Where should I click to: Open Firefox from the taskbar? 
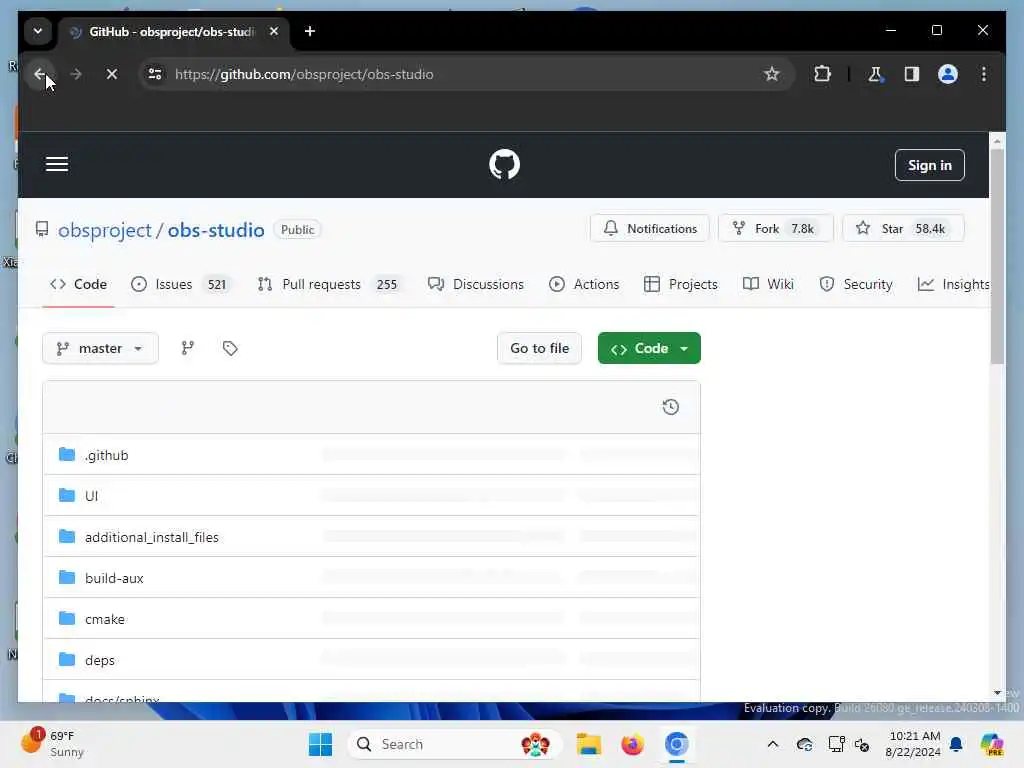click(632, 744)
